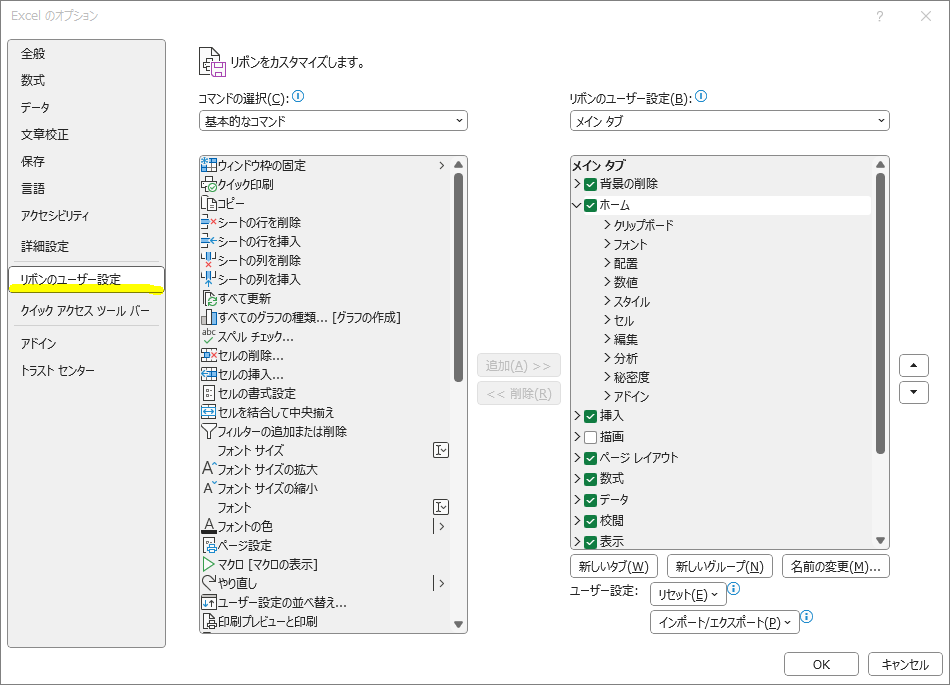The height and width of the screenshot is (685, 950).
Task: Expand the スタイル group
Action: pyautogui.click(x=607, y=301)
